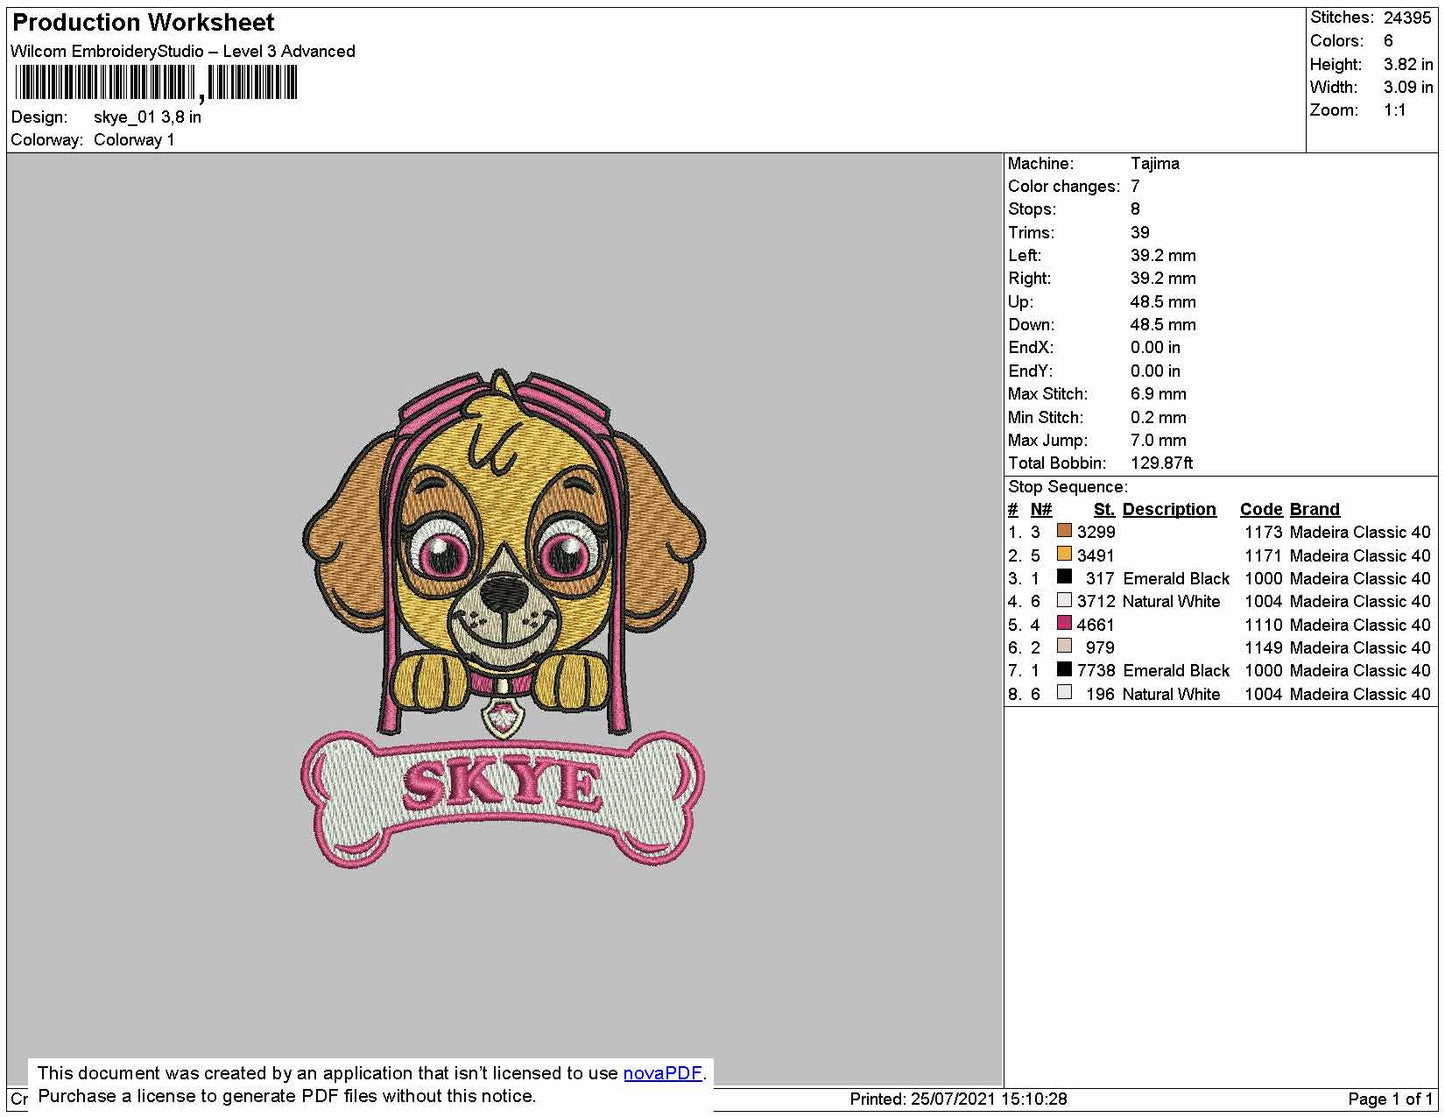
Task: Select the "EndY:" label
Action: pyautogui.click(x=1029, y=371)
